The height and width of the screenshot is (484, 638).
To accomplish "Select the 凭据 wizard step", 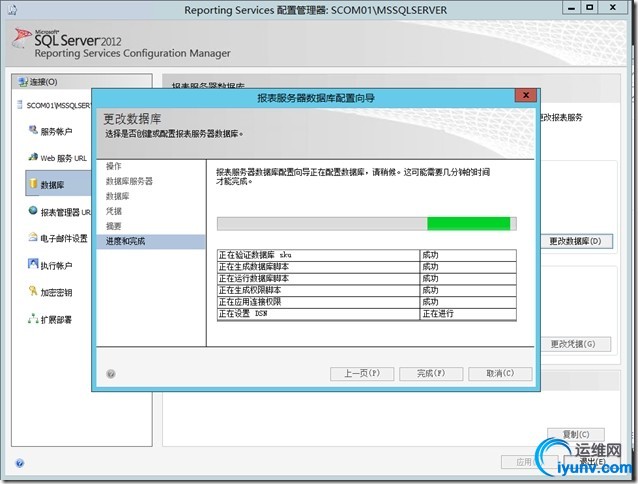I will click(114, 211).
